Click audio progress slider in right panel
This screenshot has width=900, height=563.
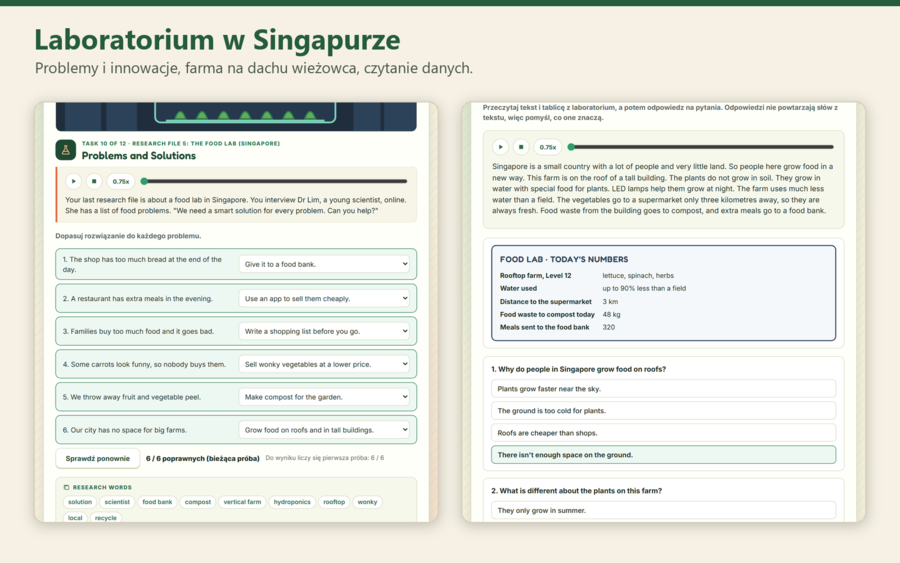701,147
